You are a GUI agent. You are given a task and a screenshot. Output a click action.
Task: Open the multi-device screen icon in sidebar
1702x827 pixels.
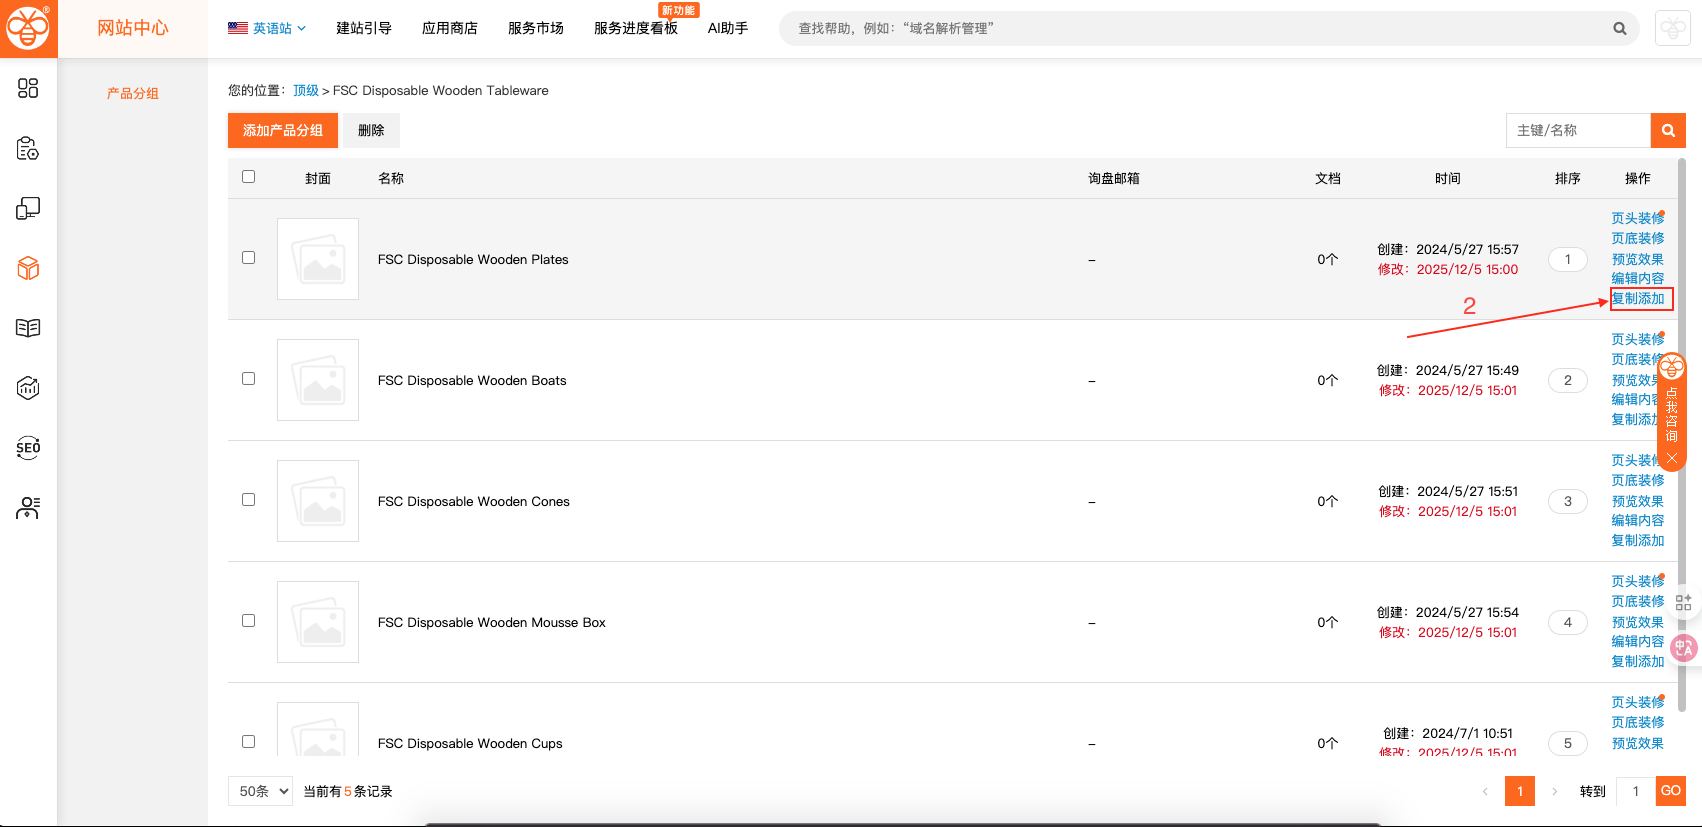28,208
